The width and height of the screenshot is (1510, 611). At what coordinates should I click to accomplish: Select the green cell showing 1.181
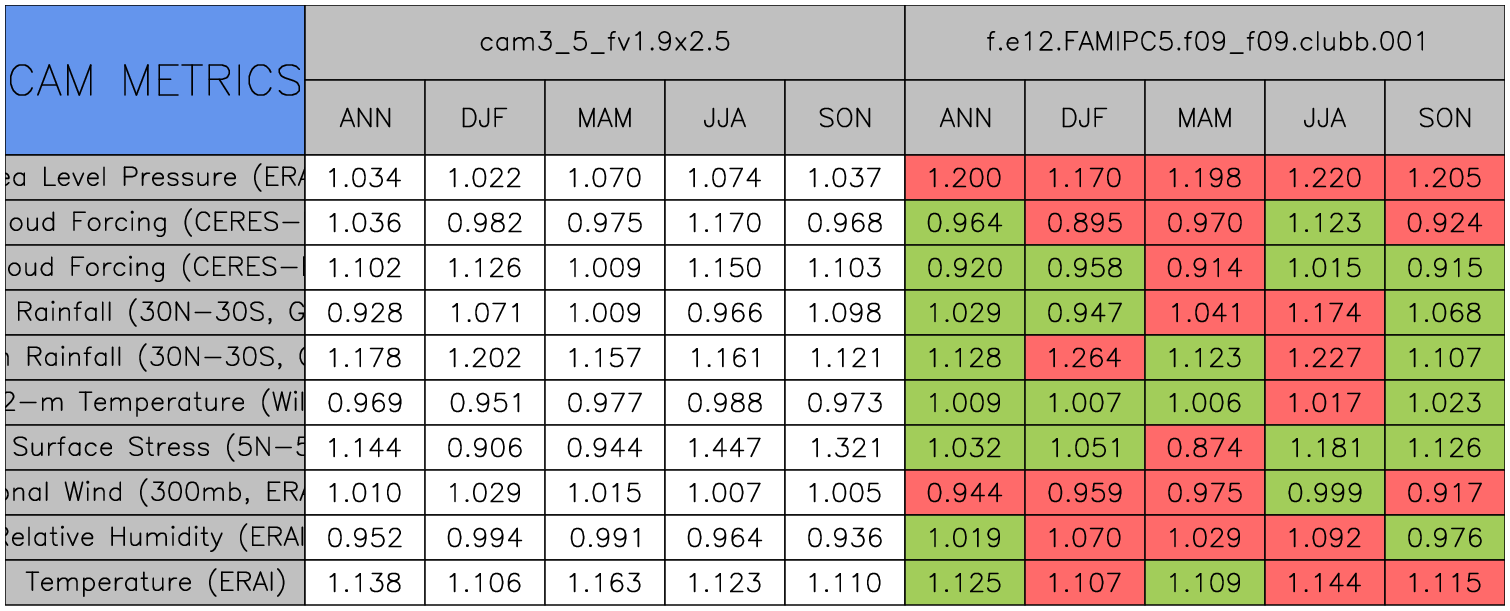(x=1324, y=447)
